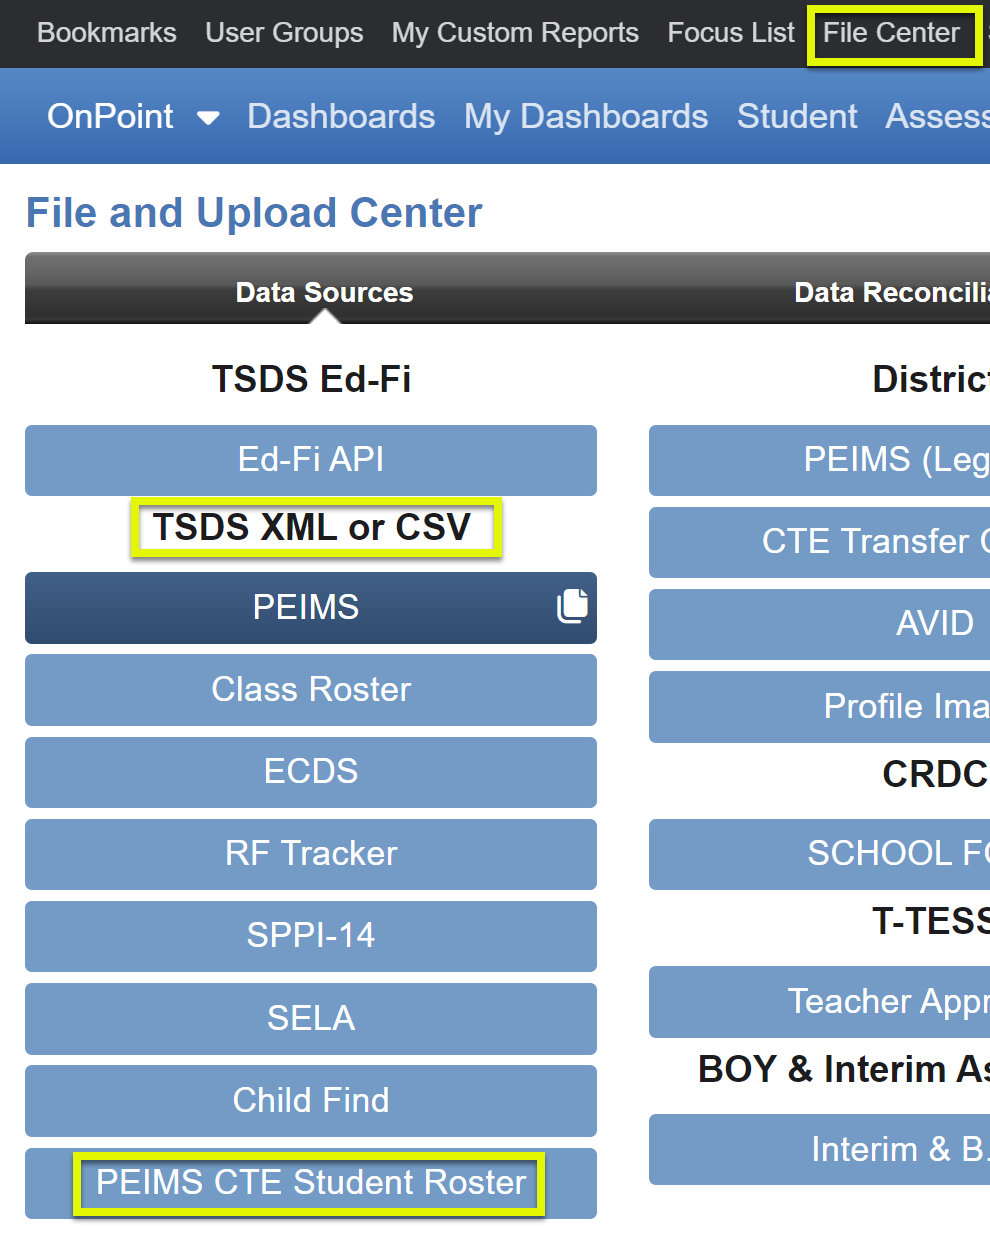Viewport: 990px width, 1254px height.
Task: Open the File Center menu
Action: tap(891, 32)
